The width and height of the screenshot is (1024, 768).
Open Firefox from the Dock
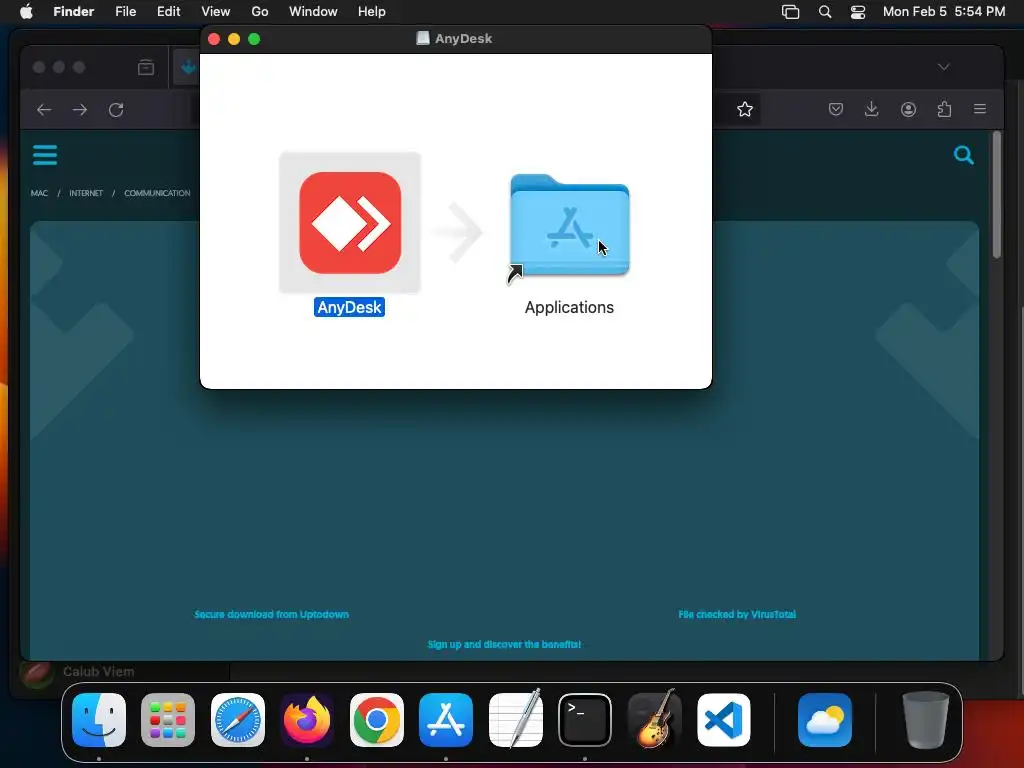click(x=307, y=720)
